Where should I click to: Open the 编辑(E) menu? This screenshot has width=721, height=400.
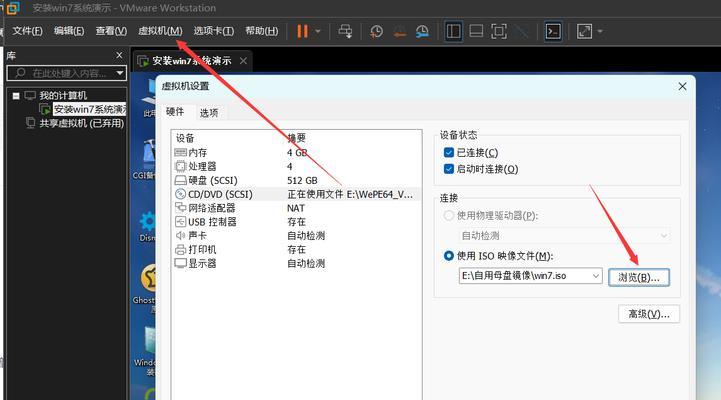(69, 31)
